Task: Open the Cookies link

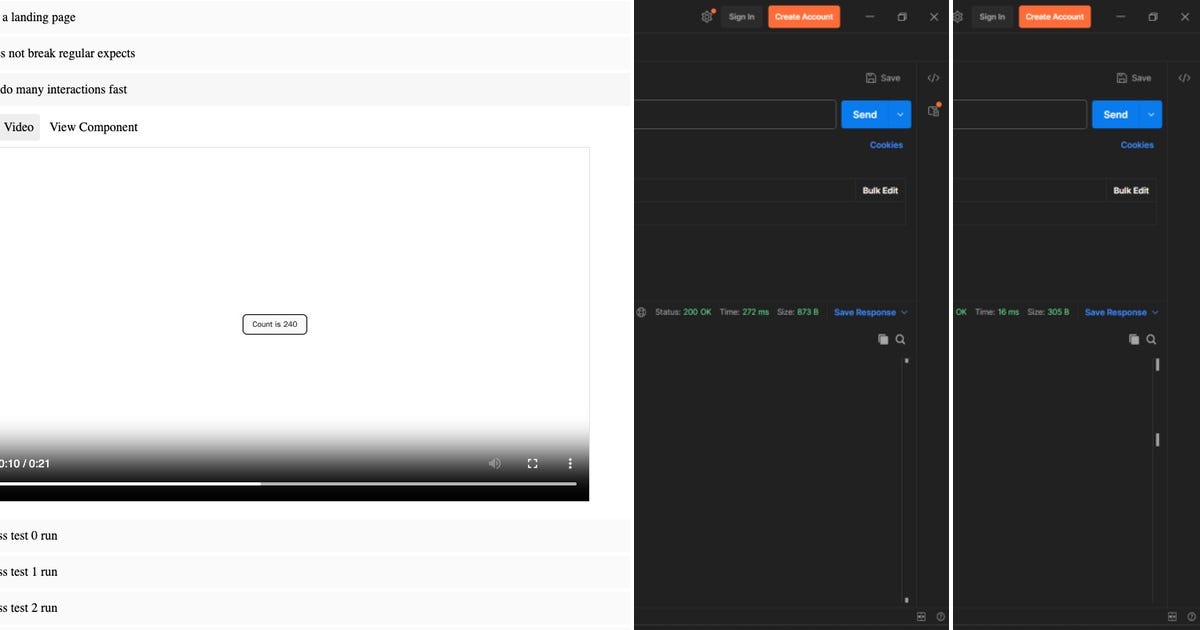Action: 885,144
